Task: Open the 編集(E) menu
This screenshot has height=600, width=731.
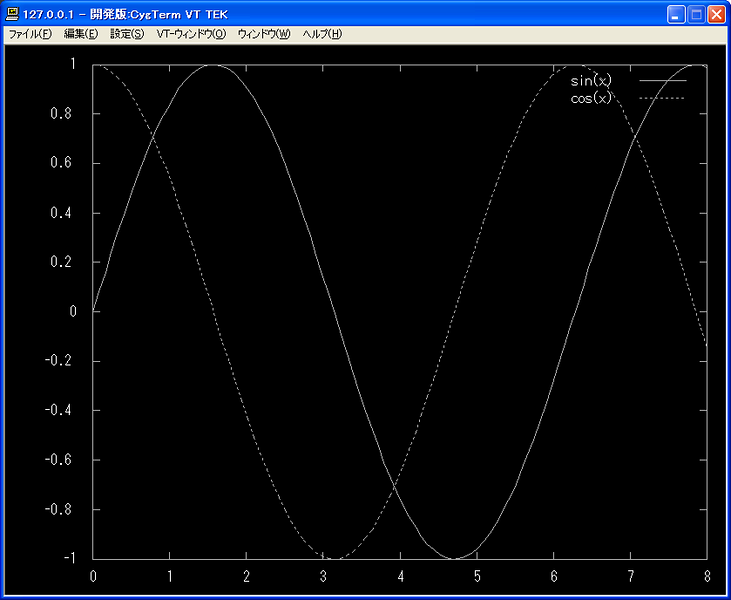Action: (81, 34)
